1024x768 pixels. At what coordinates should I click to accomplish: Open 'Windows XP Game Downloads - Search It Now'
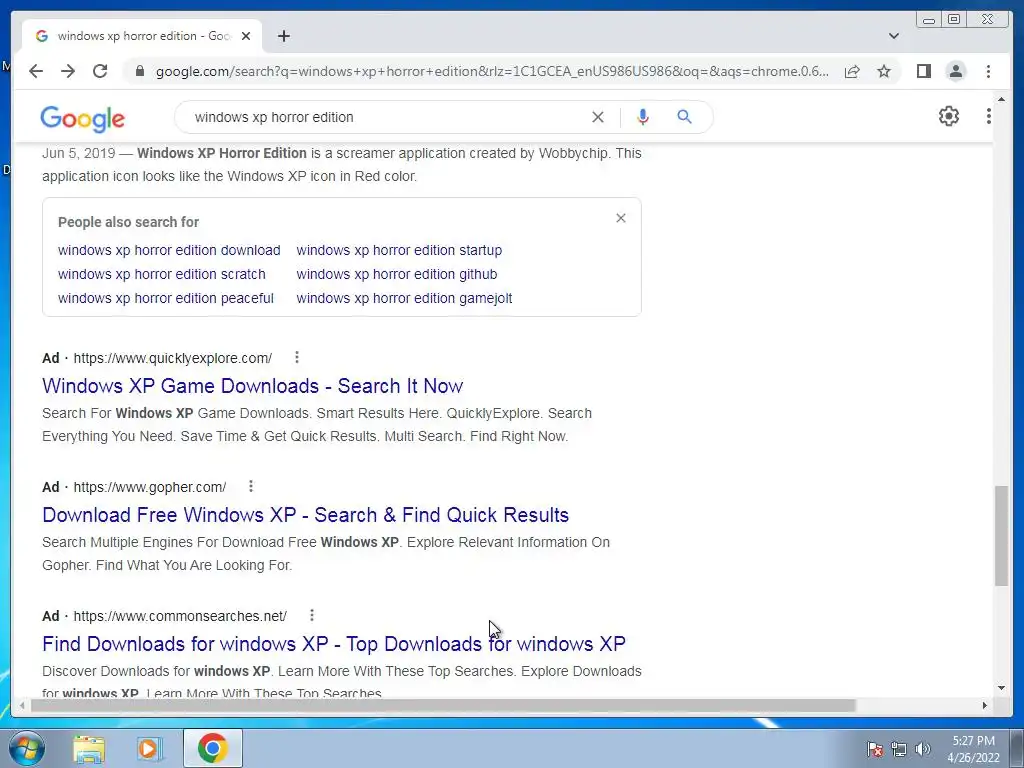click(x=253, y=386)
